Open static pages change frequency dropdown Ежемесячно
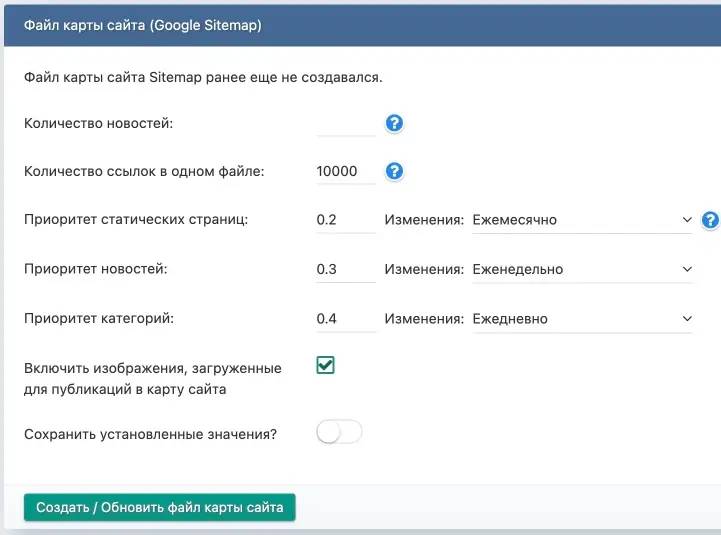 point(582,220)
